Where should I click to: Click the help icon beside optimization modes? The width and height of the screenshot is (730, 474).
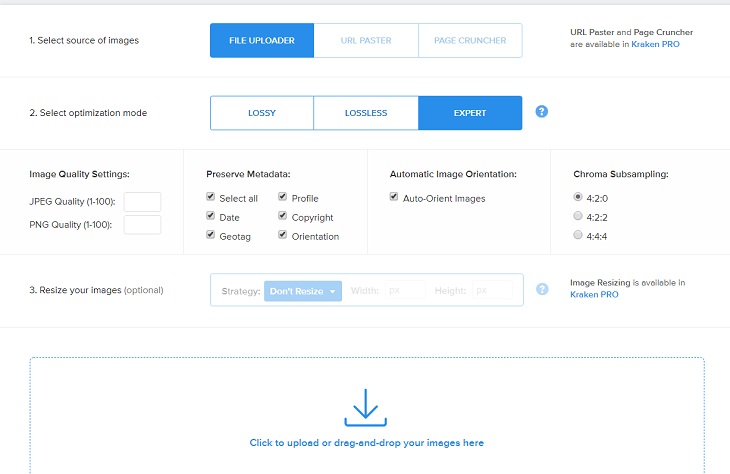click(542, 112)
